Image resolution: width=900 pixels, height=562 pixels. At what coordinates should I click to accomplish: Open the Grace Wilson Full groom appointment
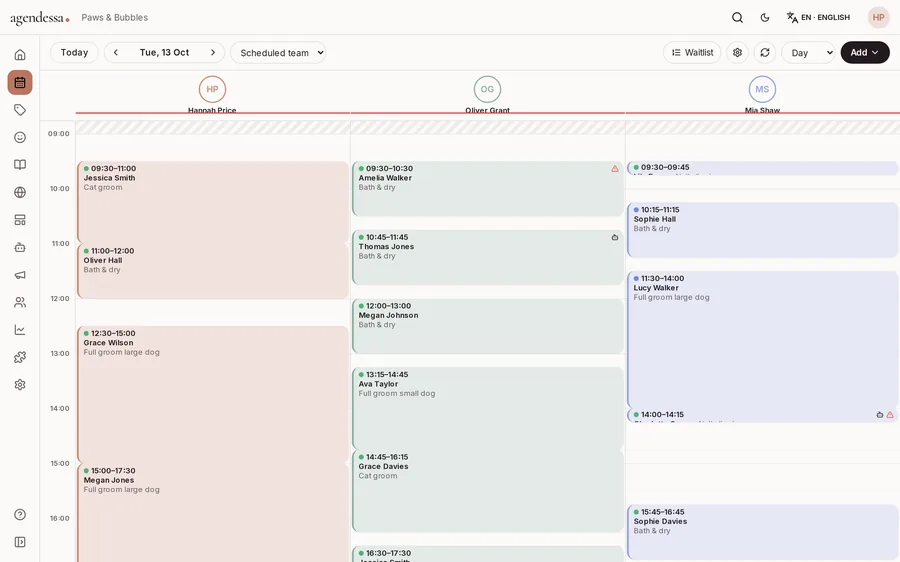pos(212,394)
